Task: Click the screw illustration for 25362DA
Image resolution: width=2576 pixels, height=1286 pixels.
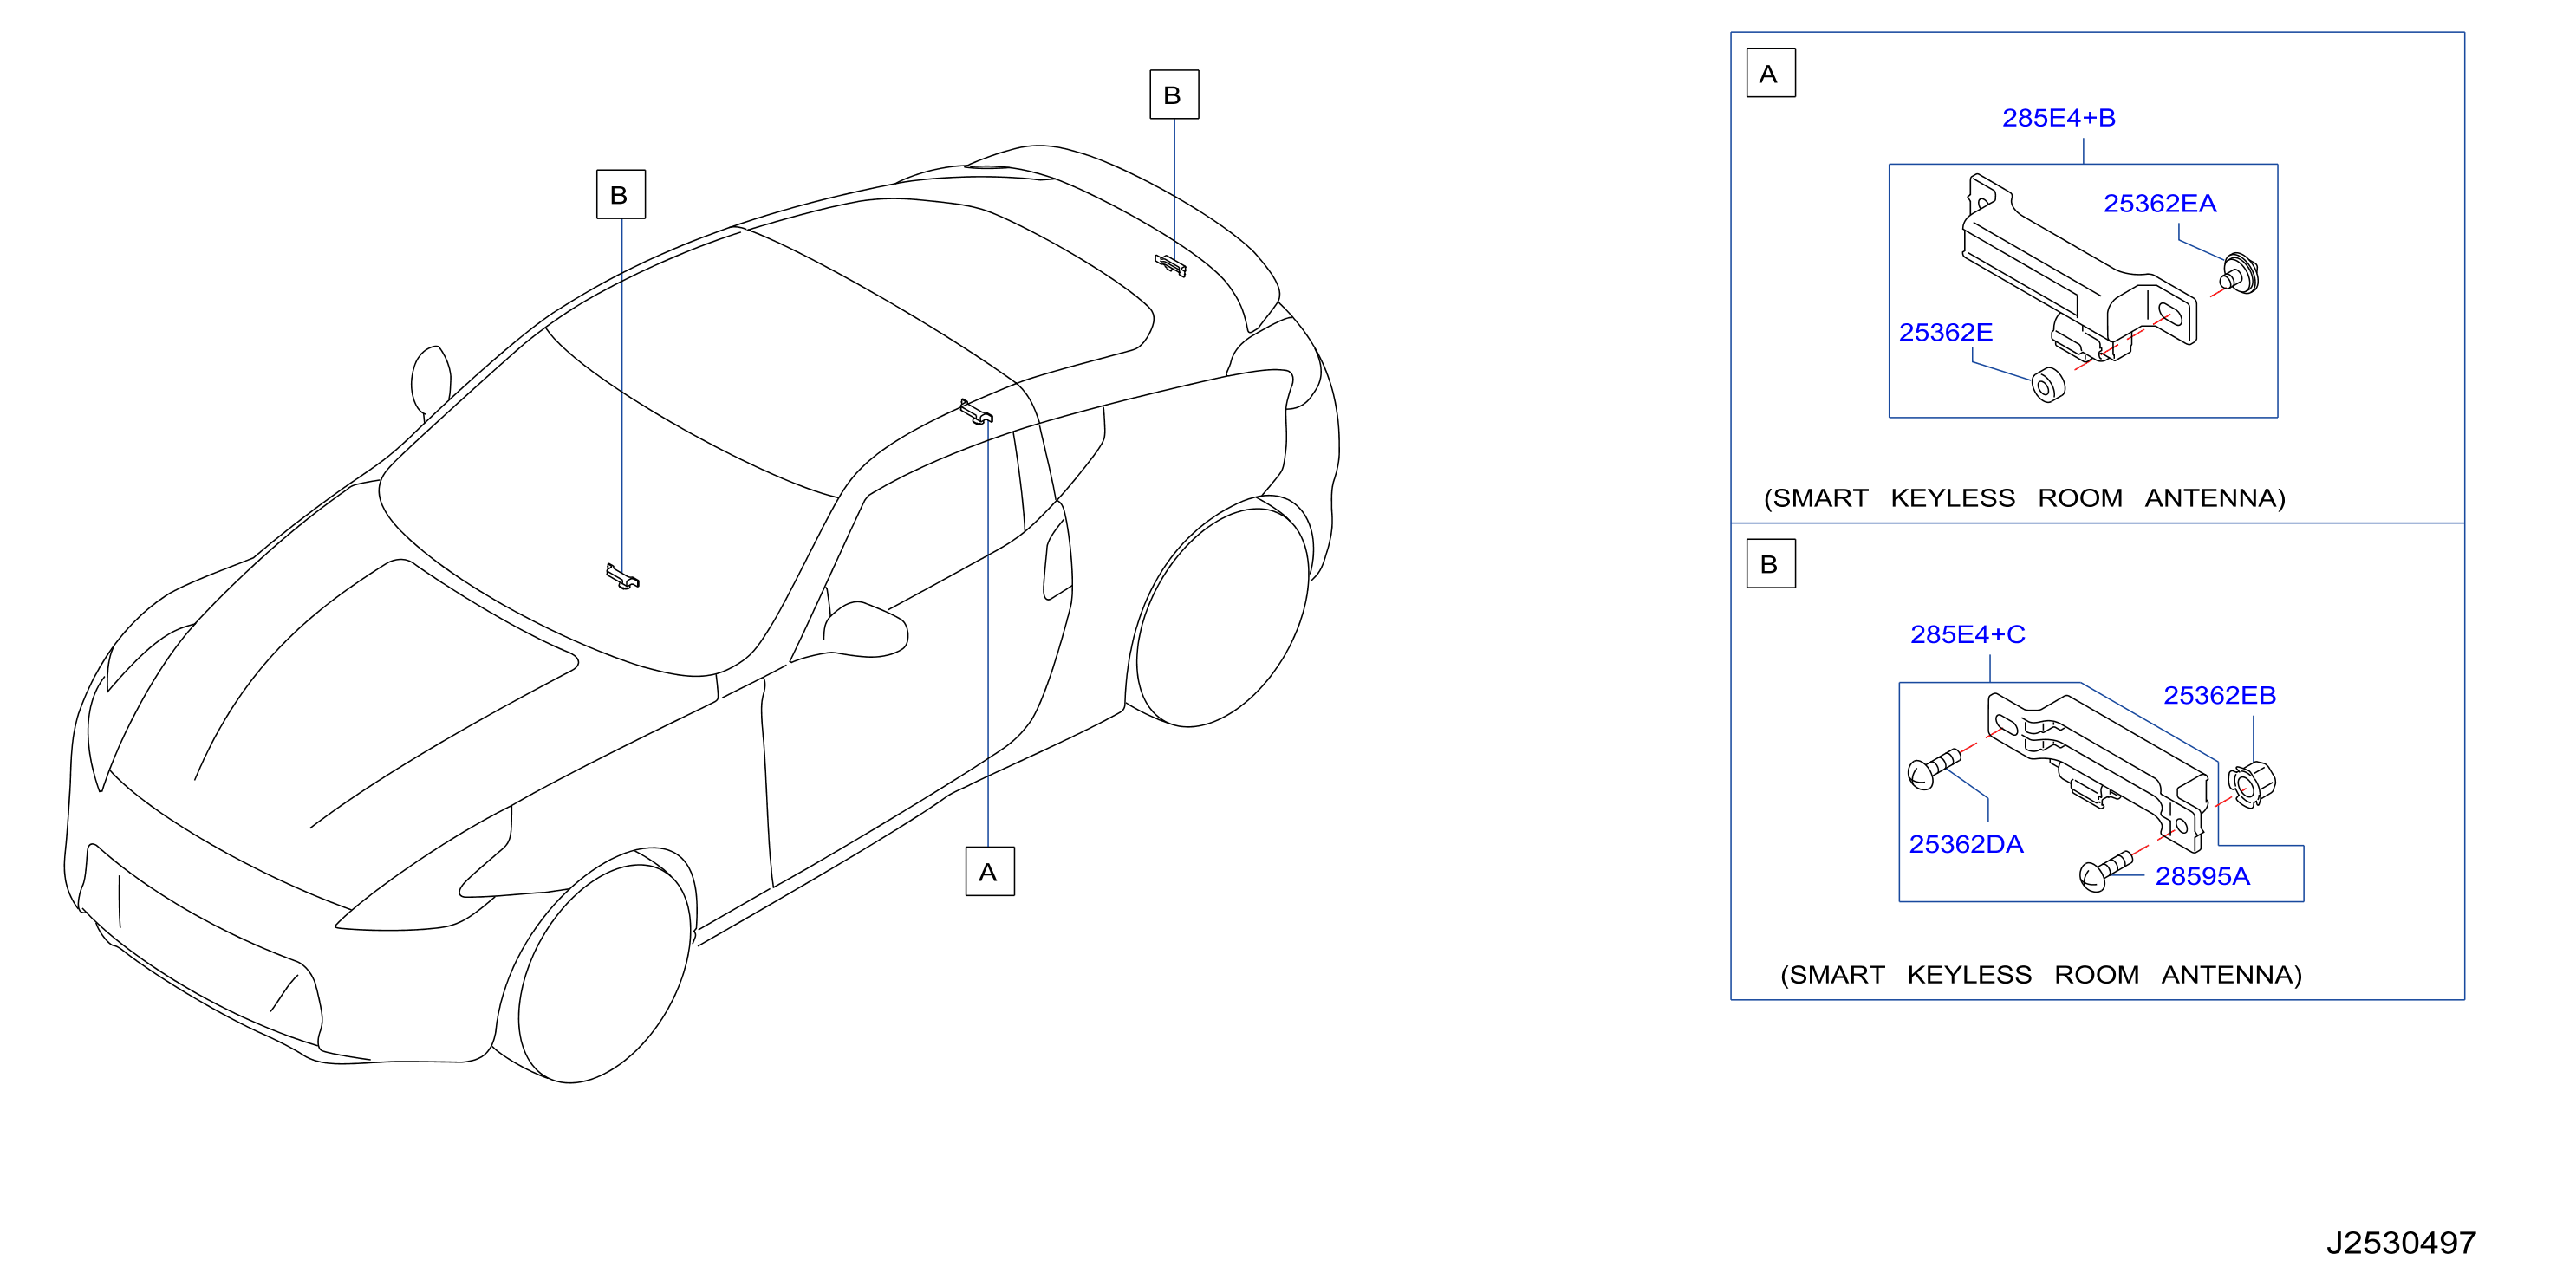Action: (1934, 770)
